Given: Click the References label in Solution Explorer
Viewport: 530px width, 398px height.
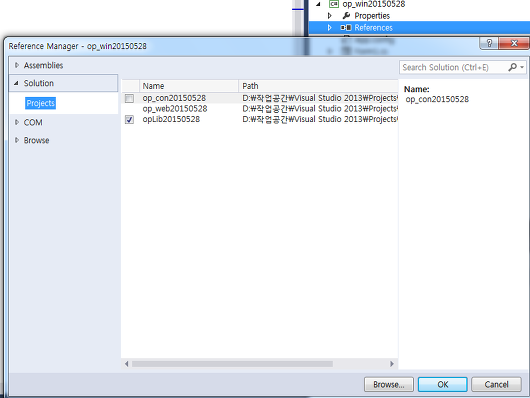Looking at the screenshot, I should 374,28.
